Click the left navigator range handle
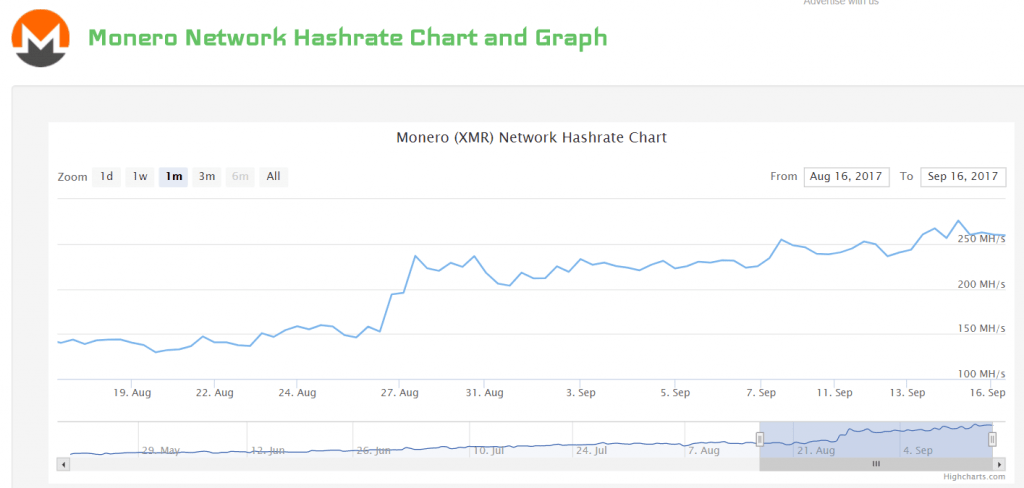Screen dimensions: 1024x488 [x=760, y=439]
